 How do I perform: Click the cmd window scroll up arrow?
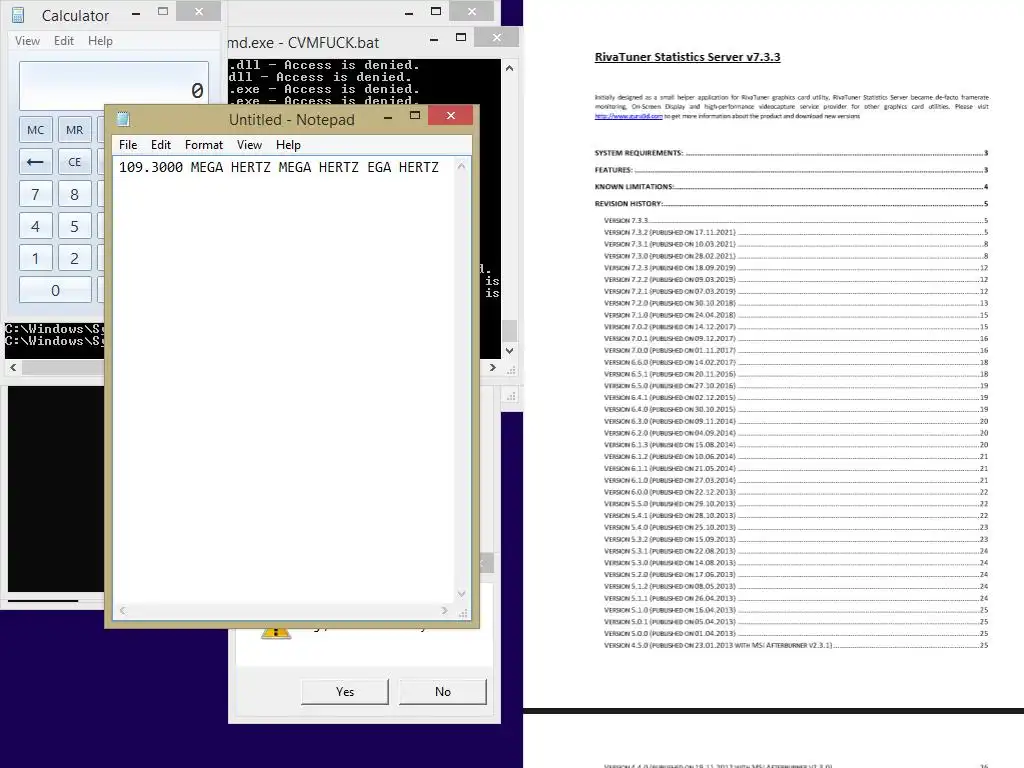pos(509,68)
